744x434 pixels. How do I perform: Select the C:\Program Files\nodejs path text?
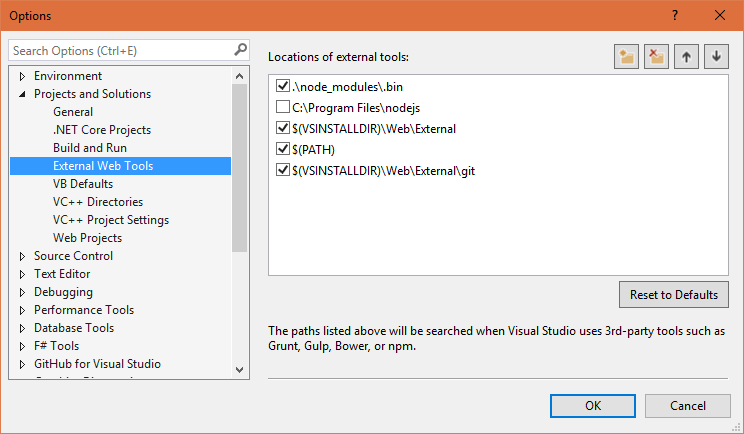point(356,108)
